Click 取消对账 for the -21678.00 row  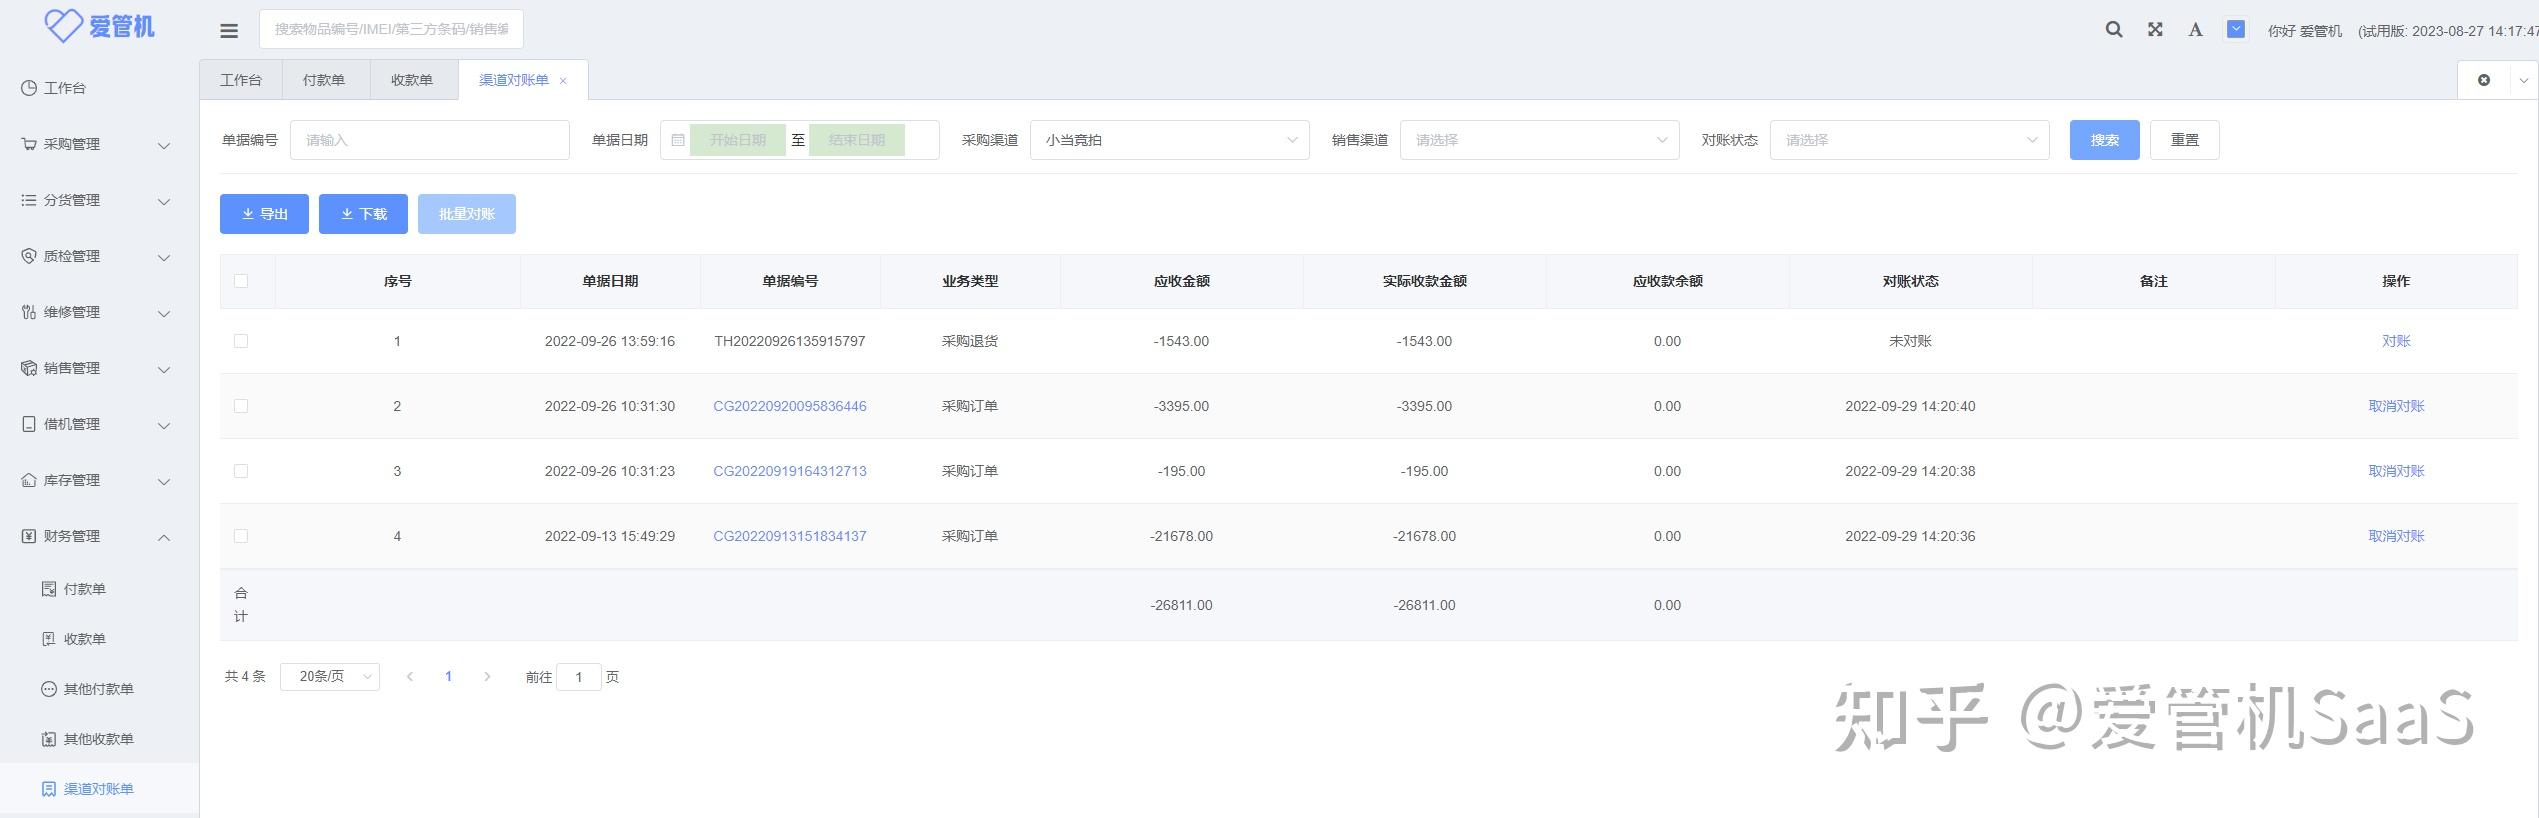[2396, 536]
